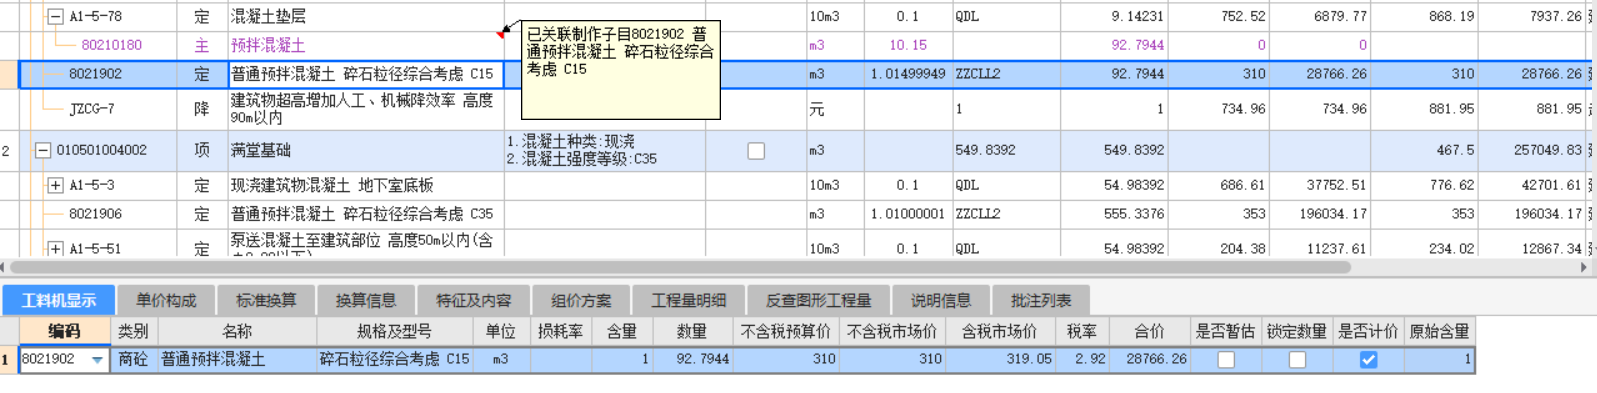Click the 原始含量 column header
Viewport: 1597px width, 393px height.
pyautogui.click(x=1439, y=331)
